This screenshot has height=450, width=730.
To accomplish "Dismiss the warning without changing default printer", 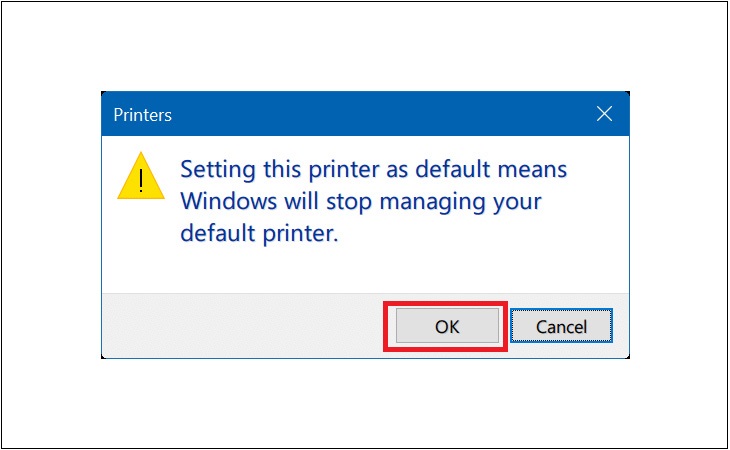I will 561,326.
